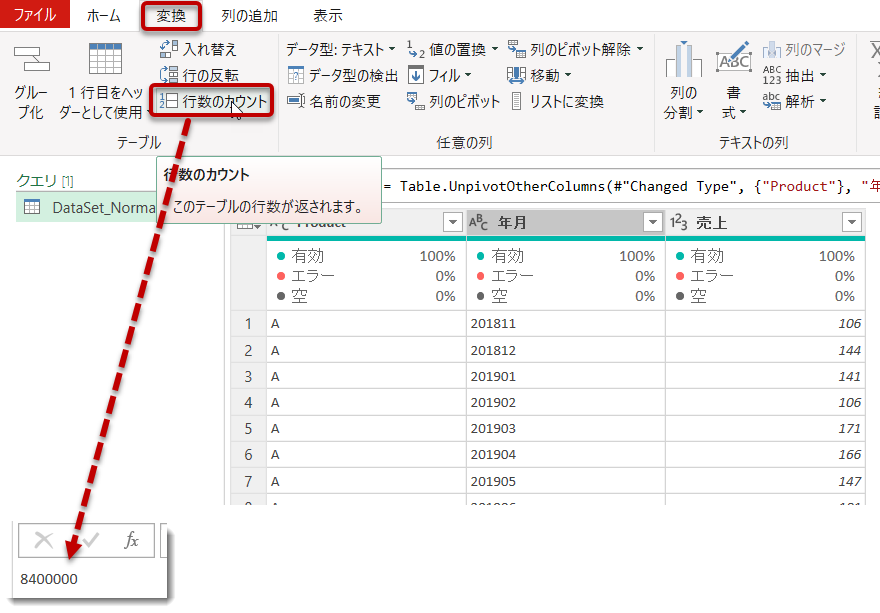Click 値の置換 icon
The image size is (880, 613).
416,49
